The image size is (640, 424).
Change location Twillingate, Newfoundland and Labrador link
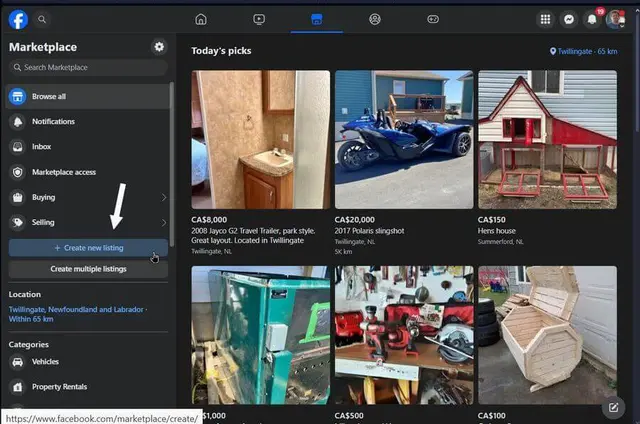click(x=78, y=314)
